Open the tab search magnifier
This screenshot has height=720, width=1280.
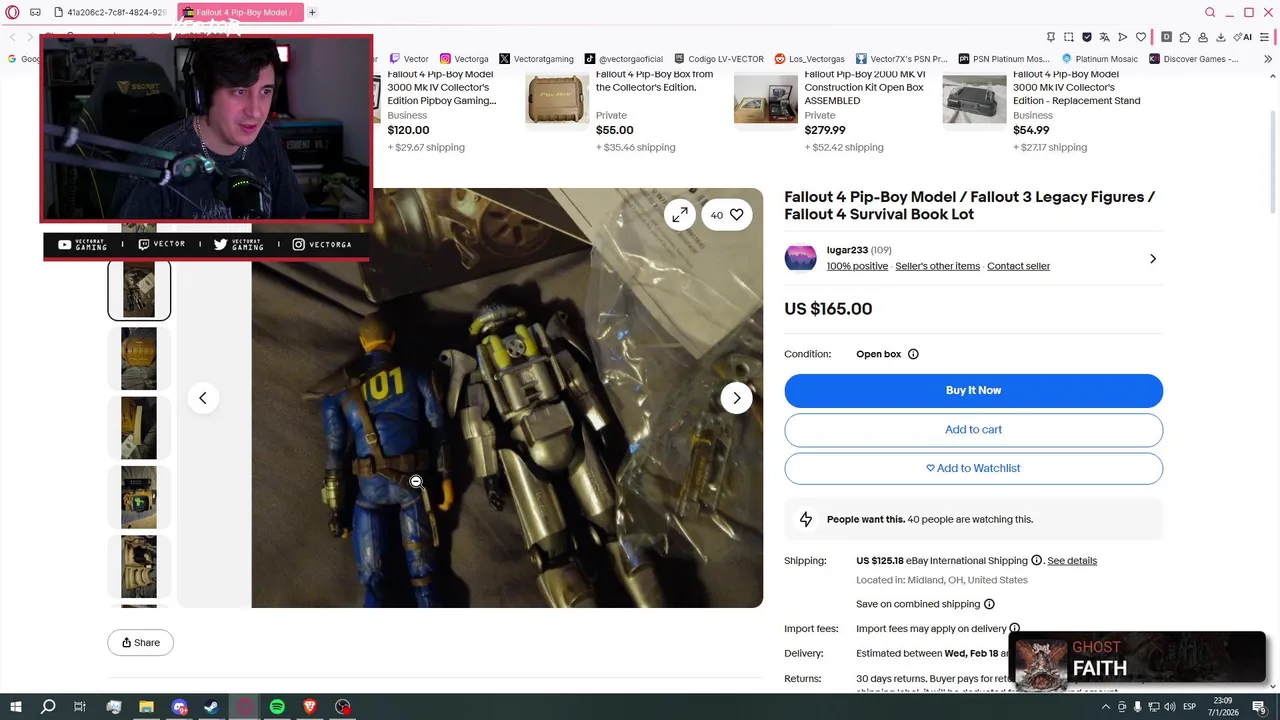1210,12
